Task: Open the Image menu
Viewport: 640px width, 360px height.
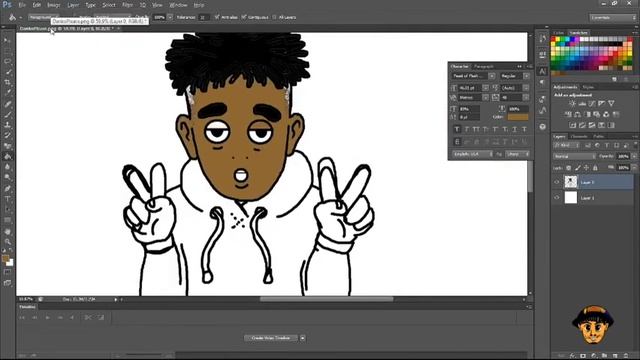Action: [53, 5]
